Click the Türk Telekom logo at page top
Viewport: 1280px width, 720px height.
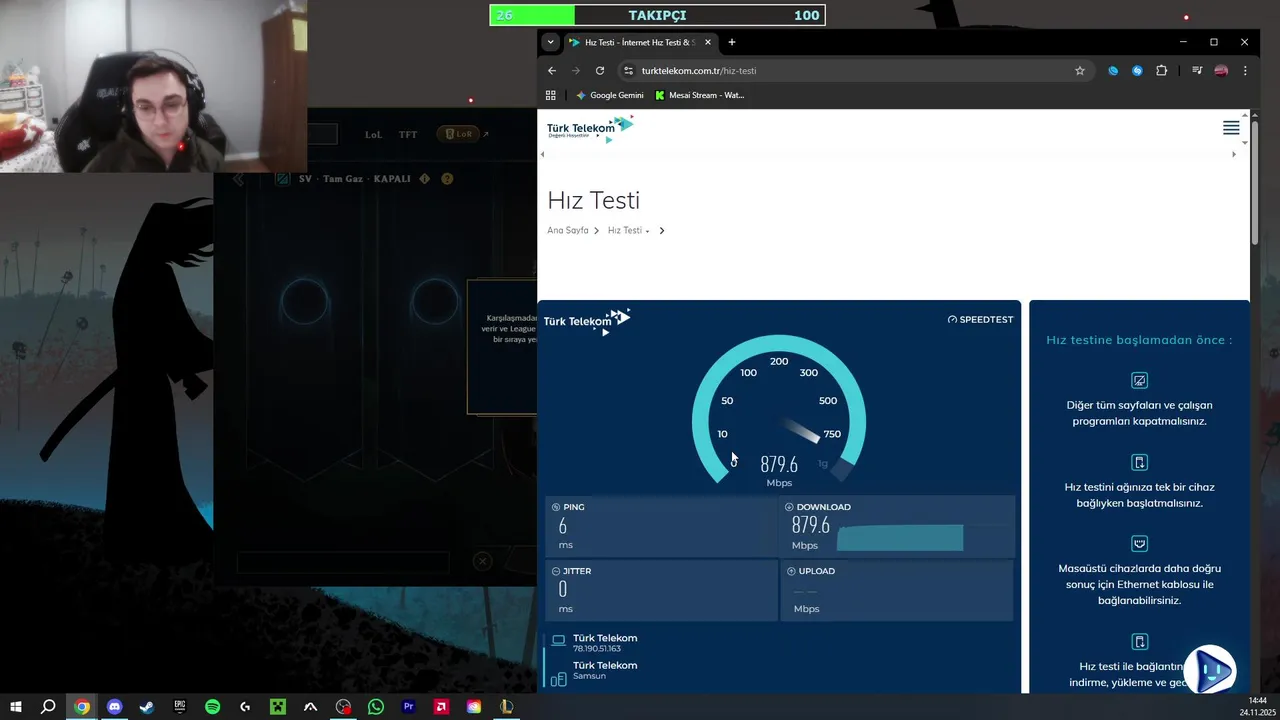point(590,129)
